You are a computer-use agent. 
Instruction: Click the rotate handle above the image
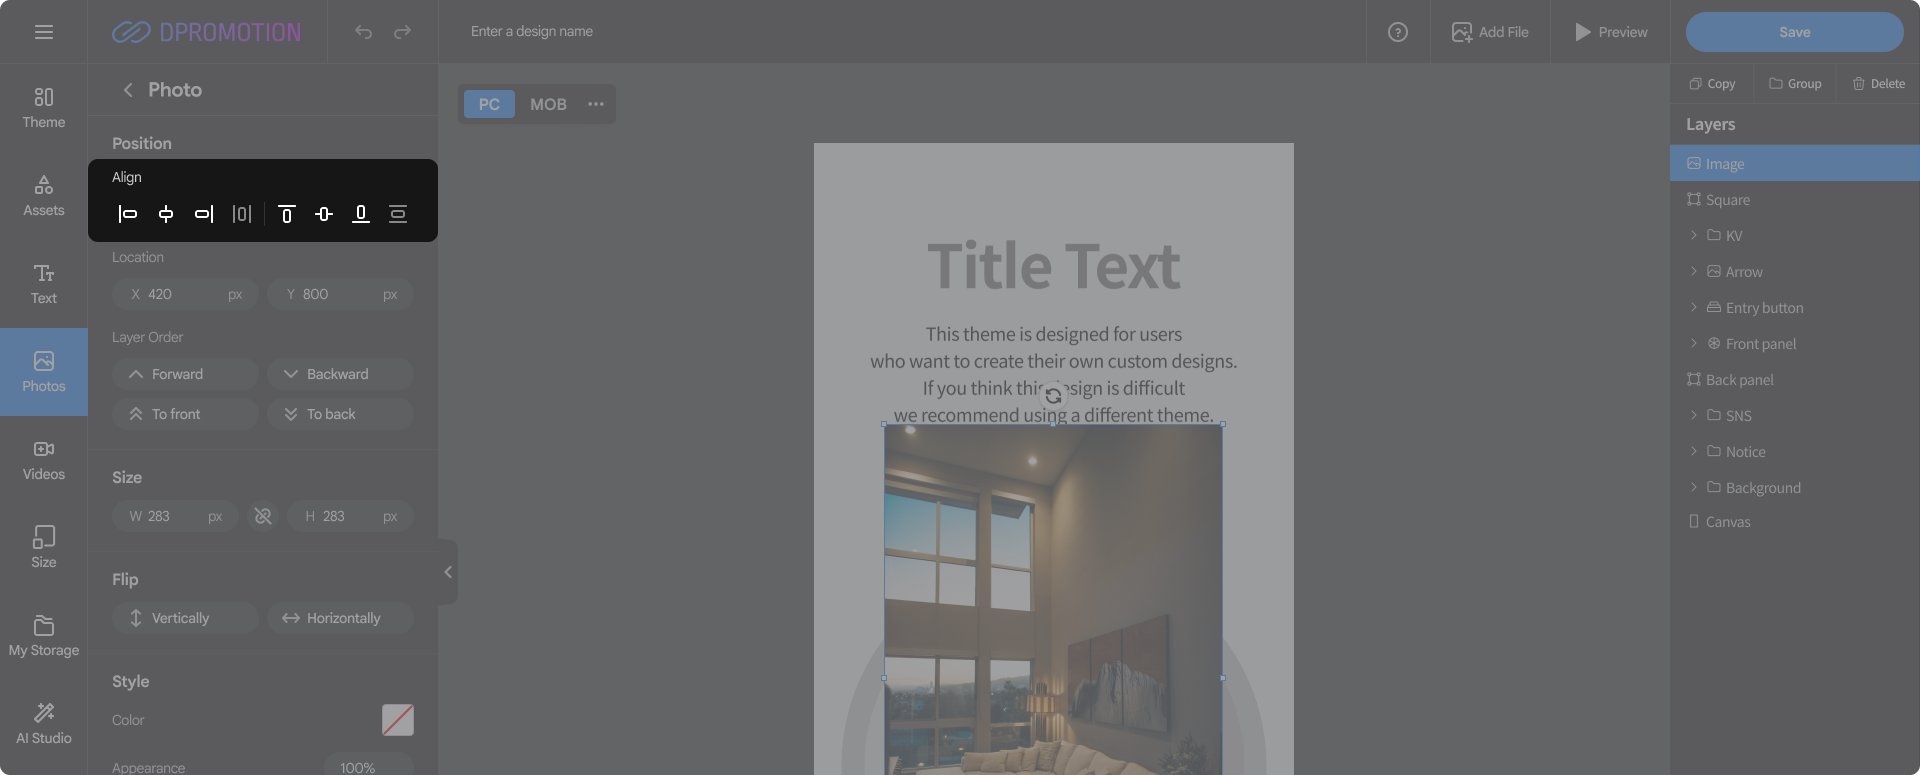1053,396
